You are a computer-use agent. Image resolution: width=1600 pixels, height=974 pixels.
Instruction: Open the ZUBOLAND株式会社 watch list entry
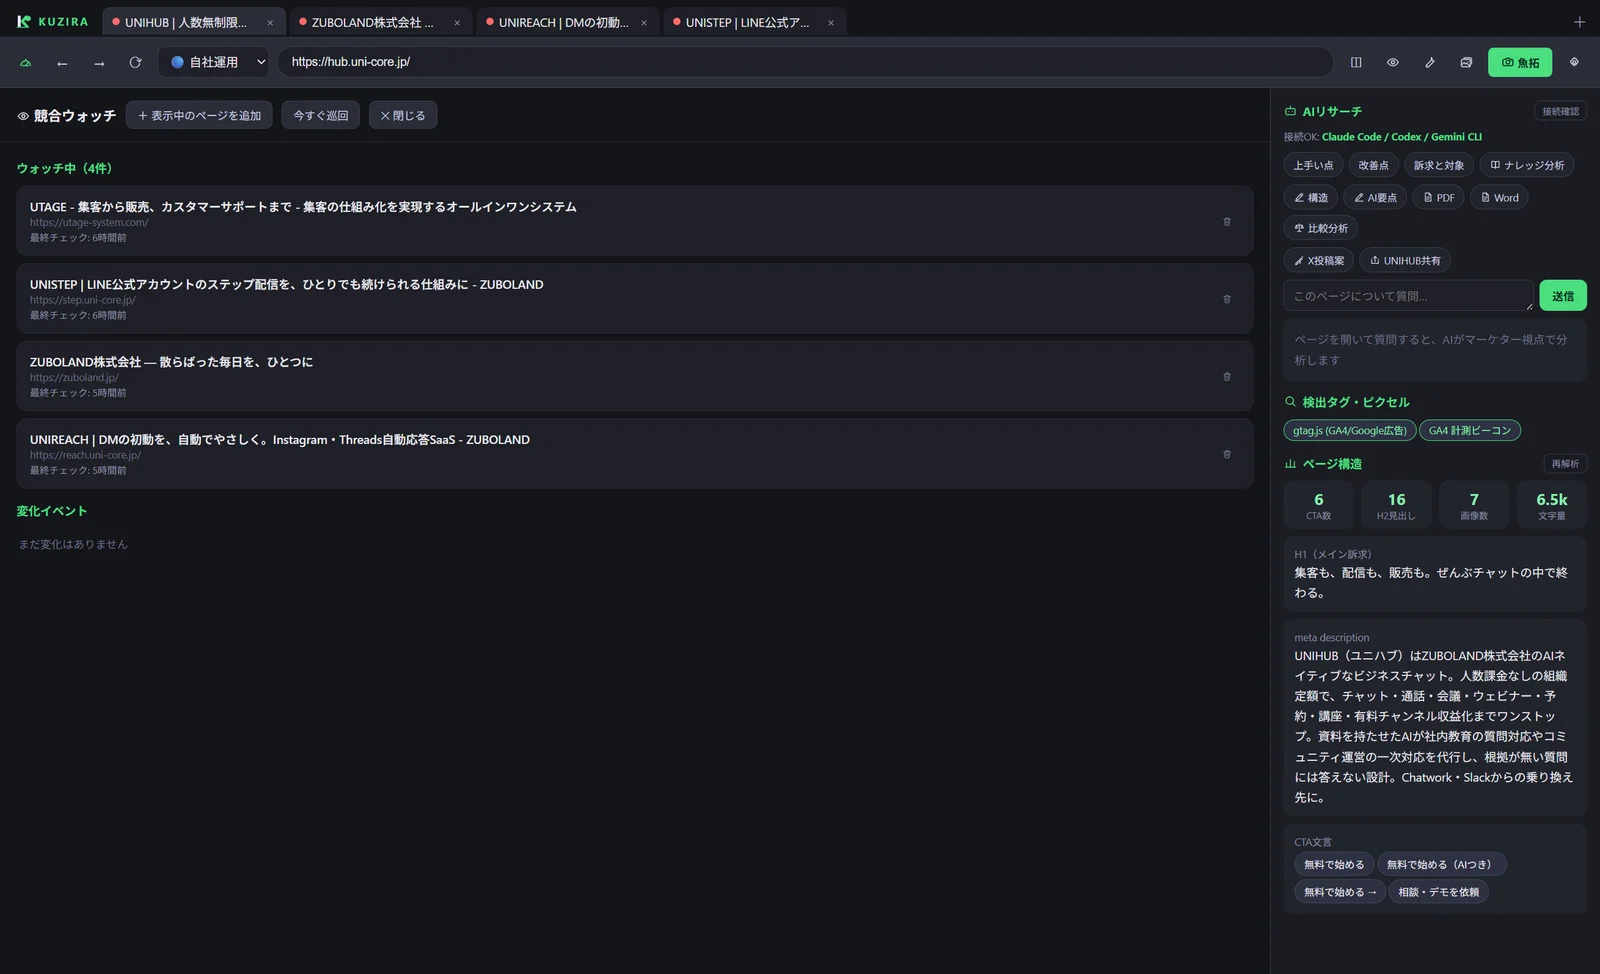pyautogui.click(x=634, y=376)
